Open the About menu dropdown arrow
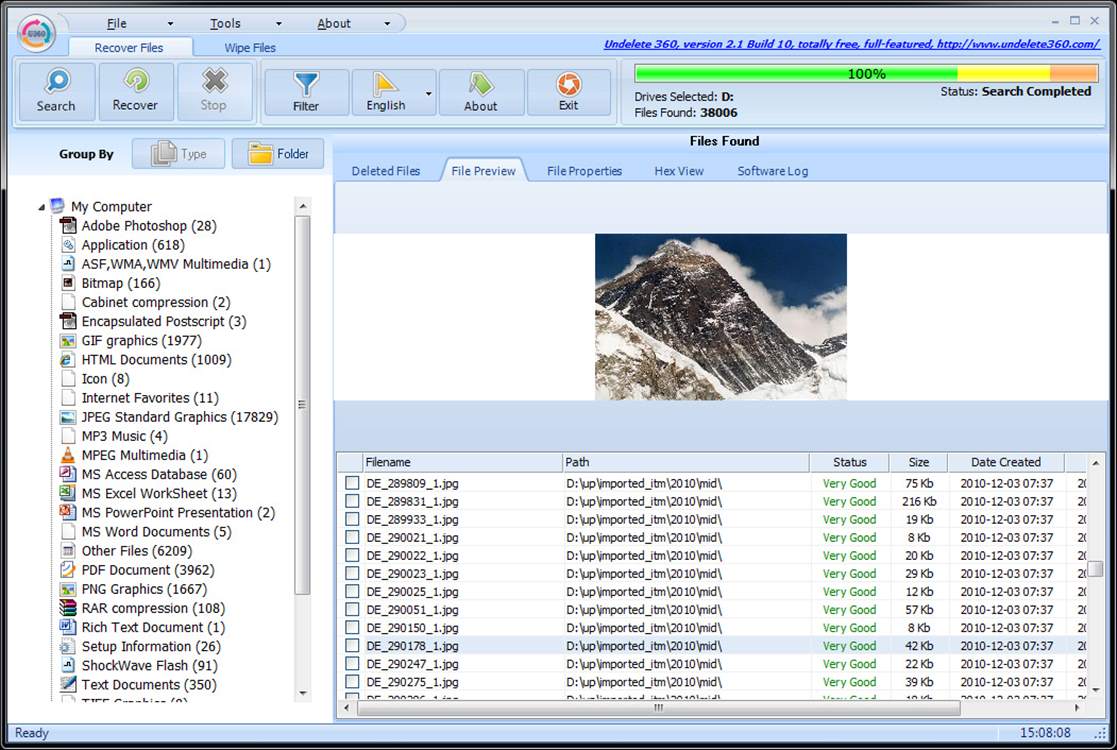Viewport: 1117px width, 750px height. click(x=387, y=24)
